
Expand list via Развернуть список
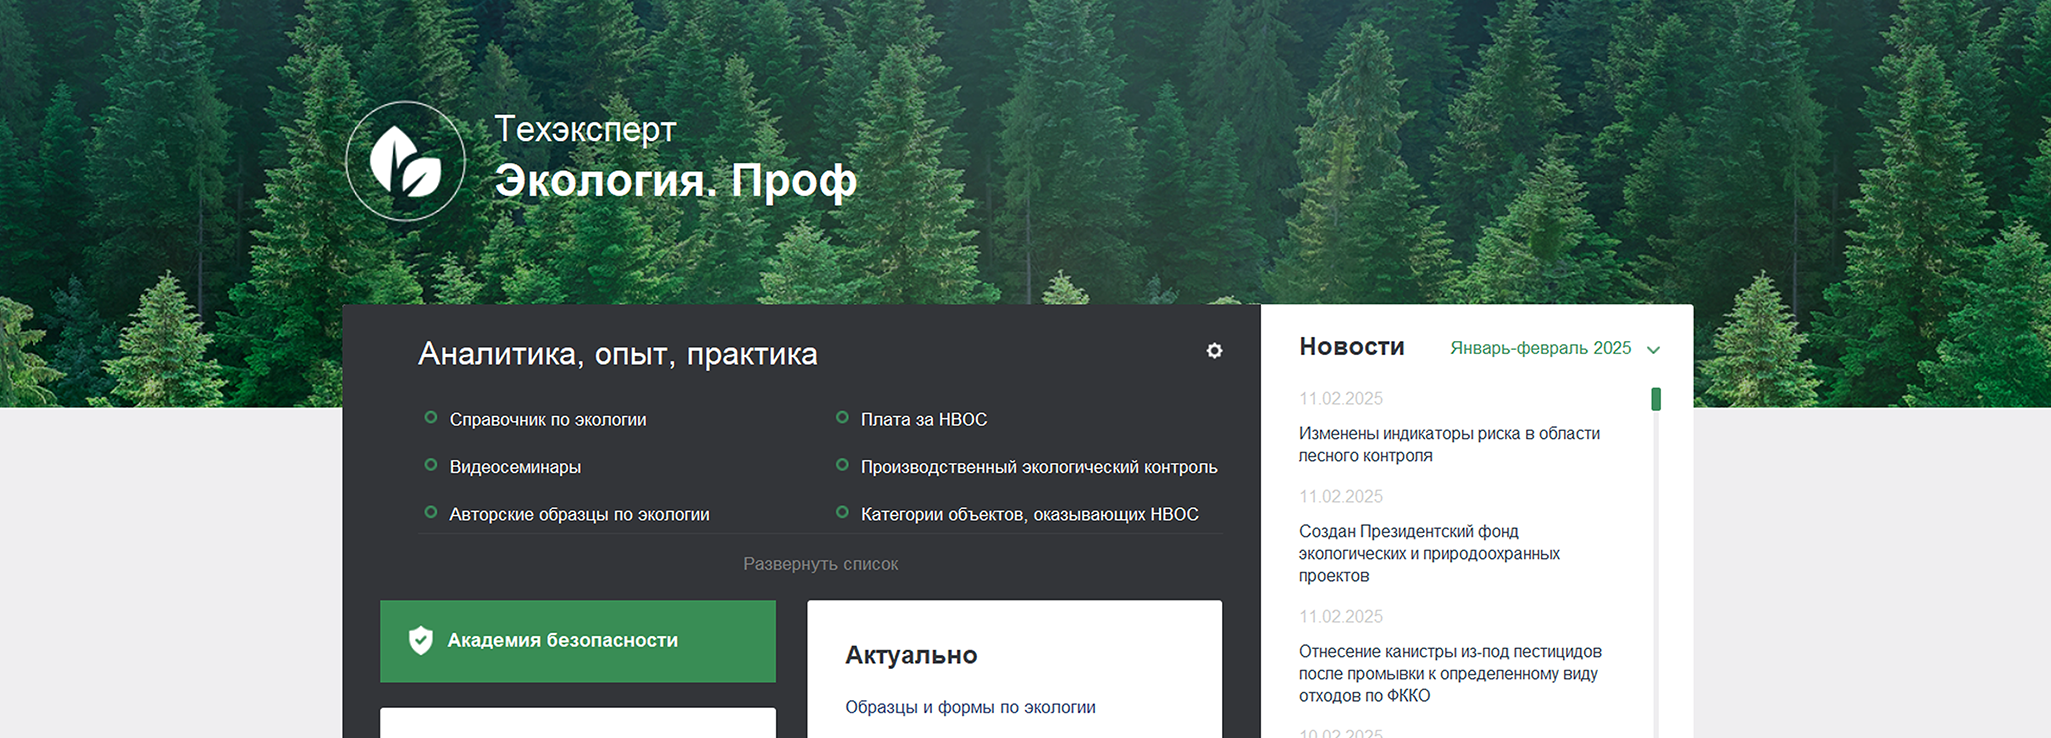click(x=820, y=564)
